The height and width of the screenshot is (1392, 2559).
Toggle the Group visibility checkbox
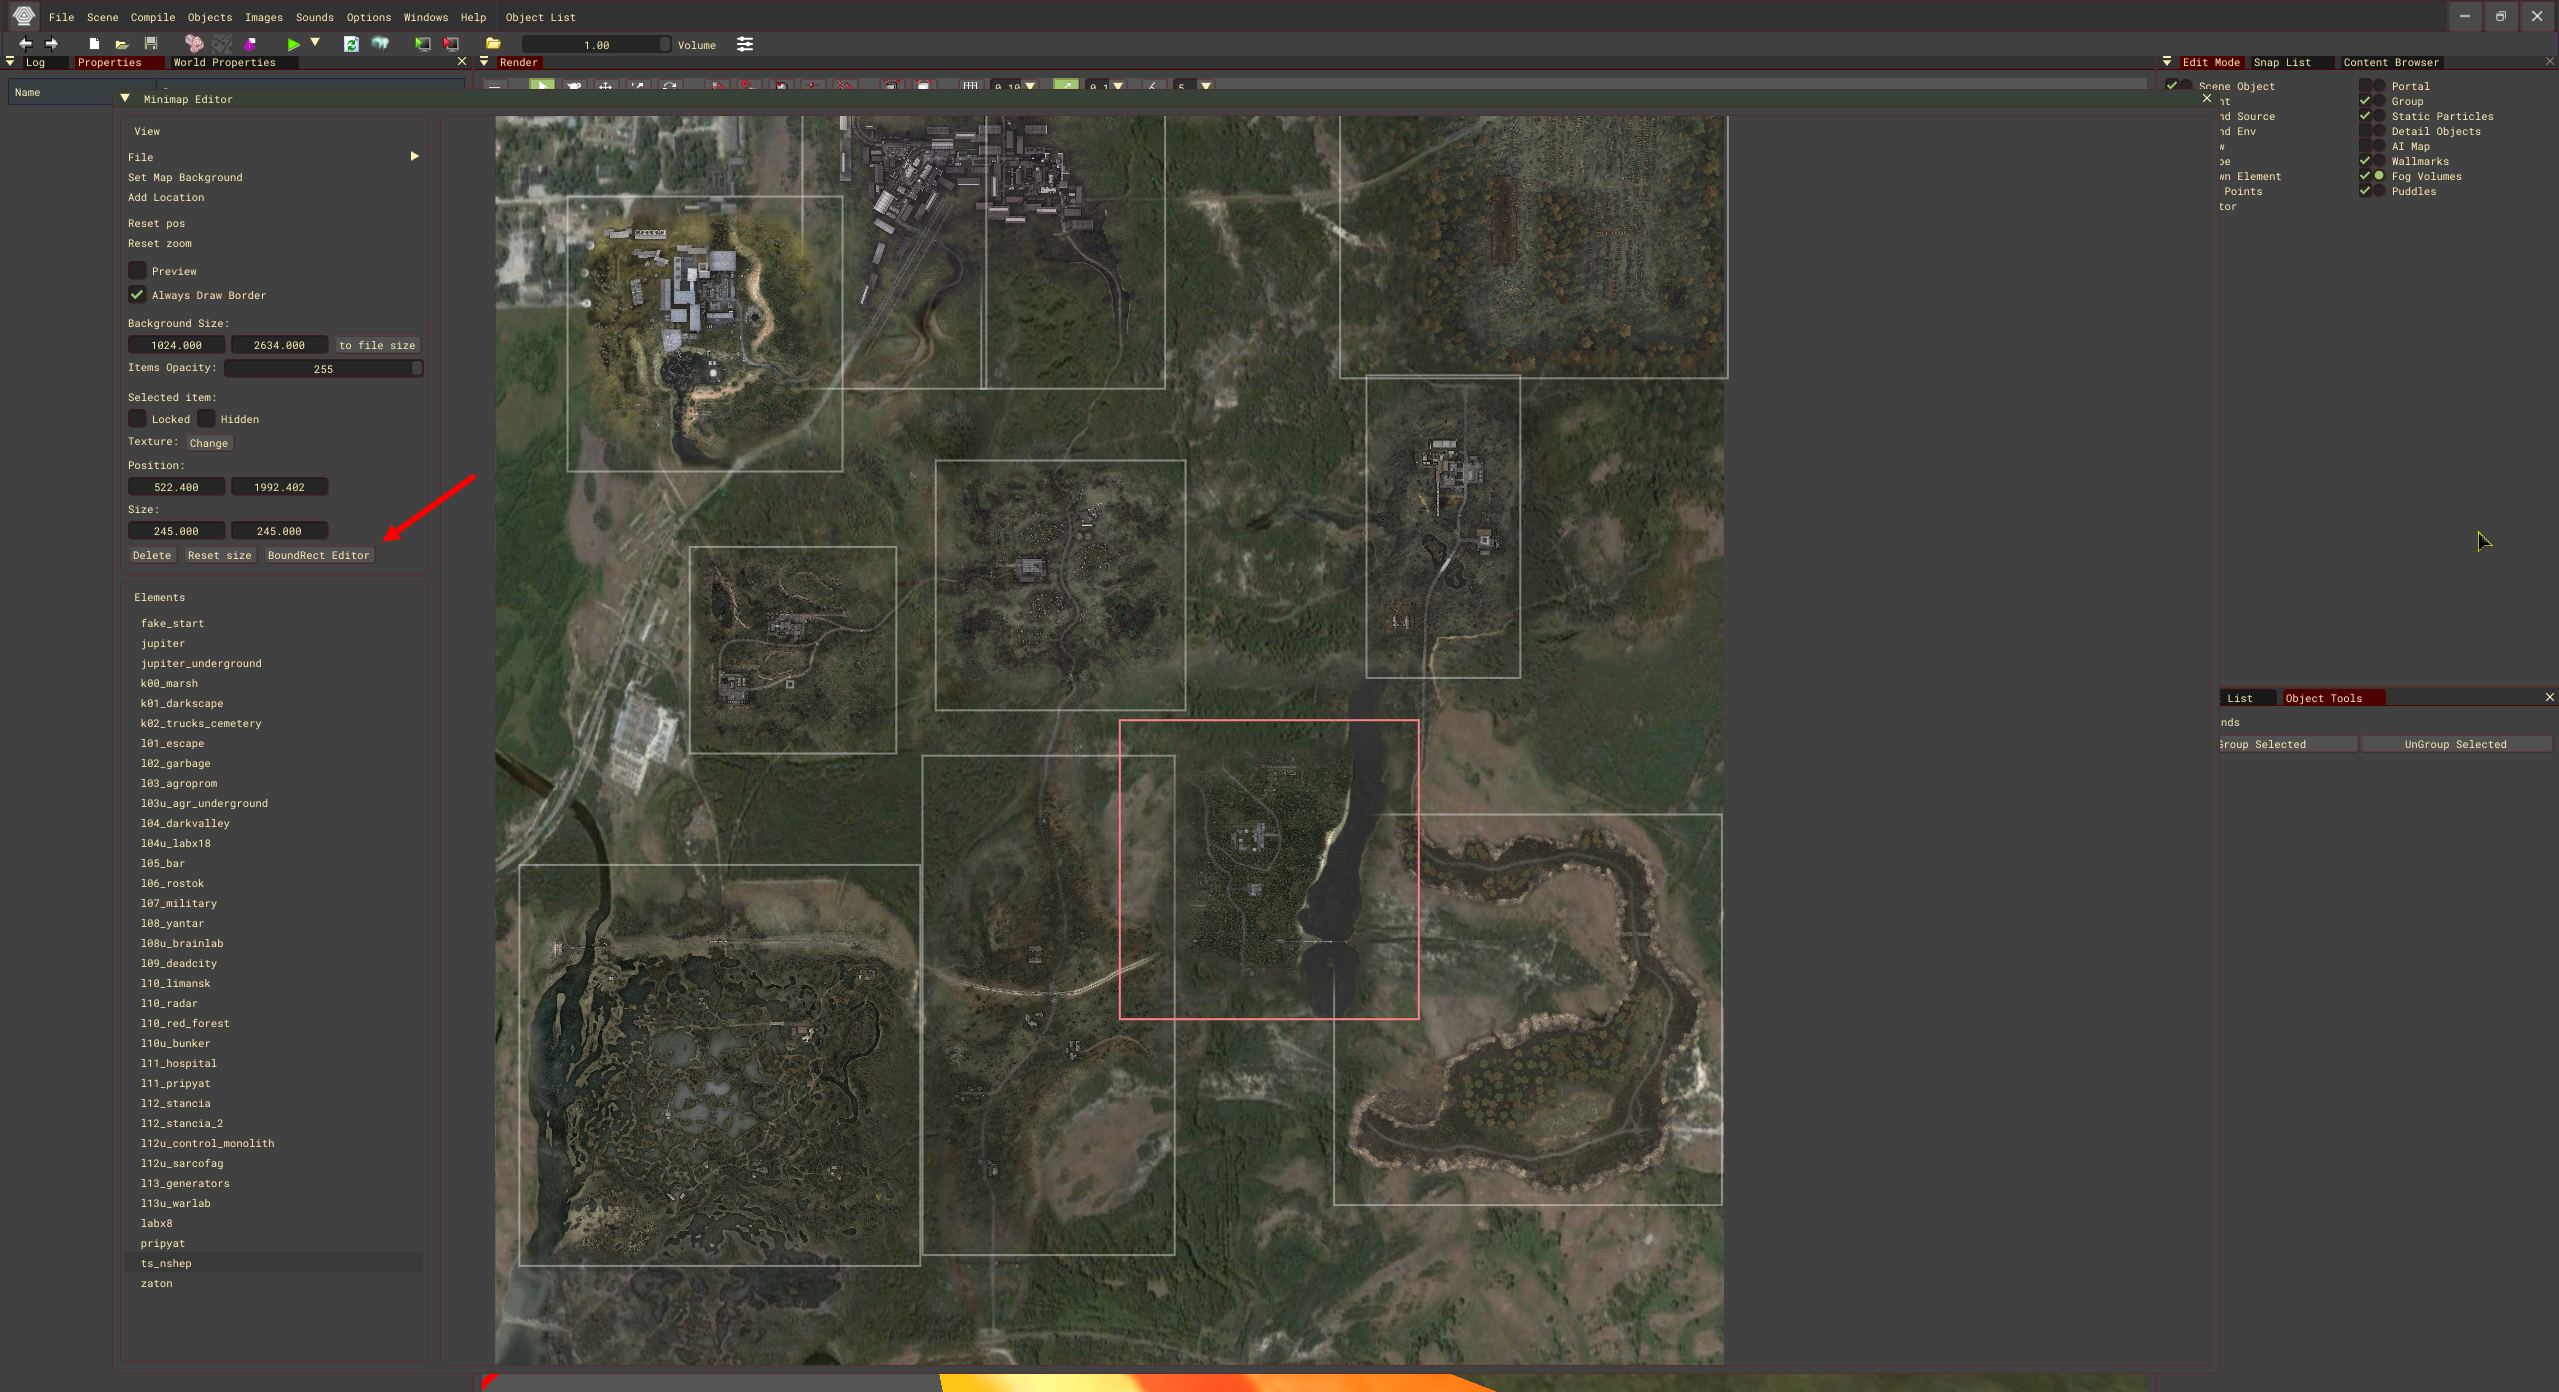point(2365,101)
